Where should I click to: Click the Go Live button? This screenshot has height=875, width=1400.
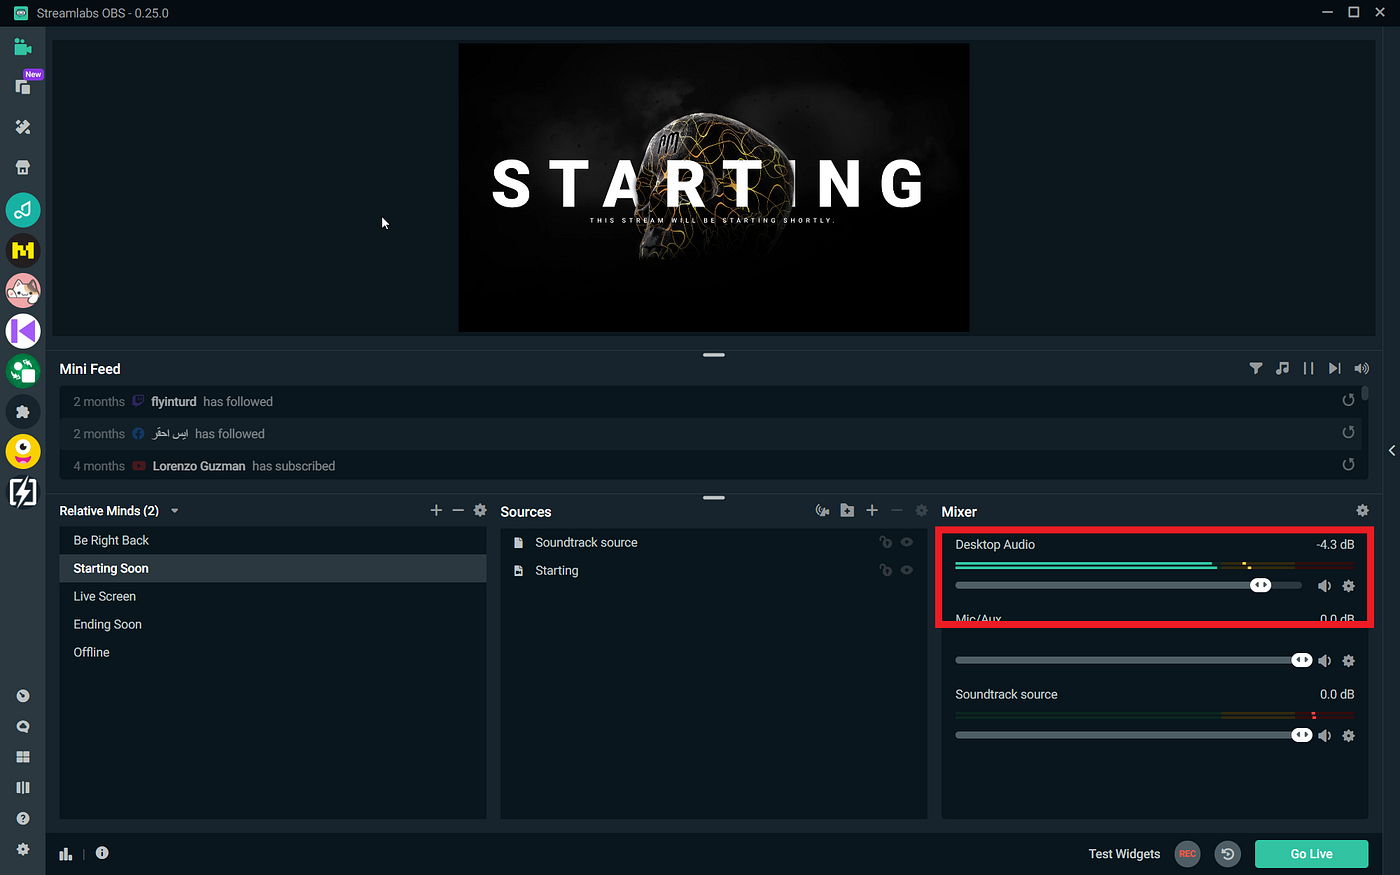click(x=1311, y=854)
